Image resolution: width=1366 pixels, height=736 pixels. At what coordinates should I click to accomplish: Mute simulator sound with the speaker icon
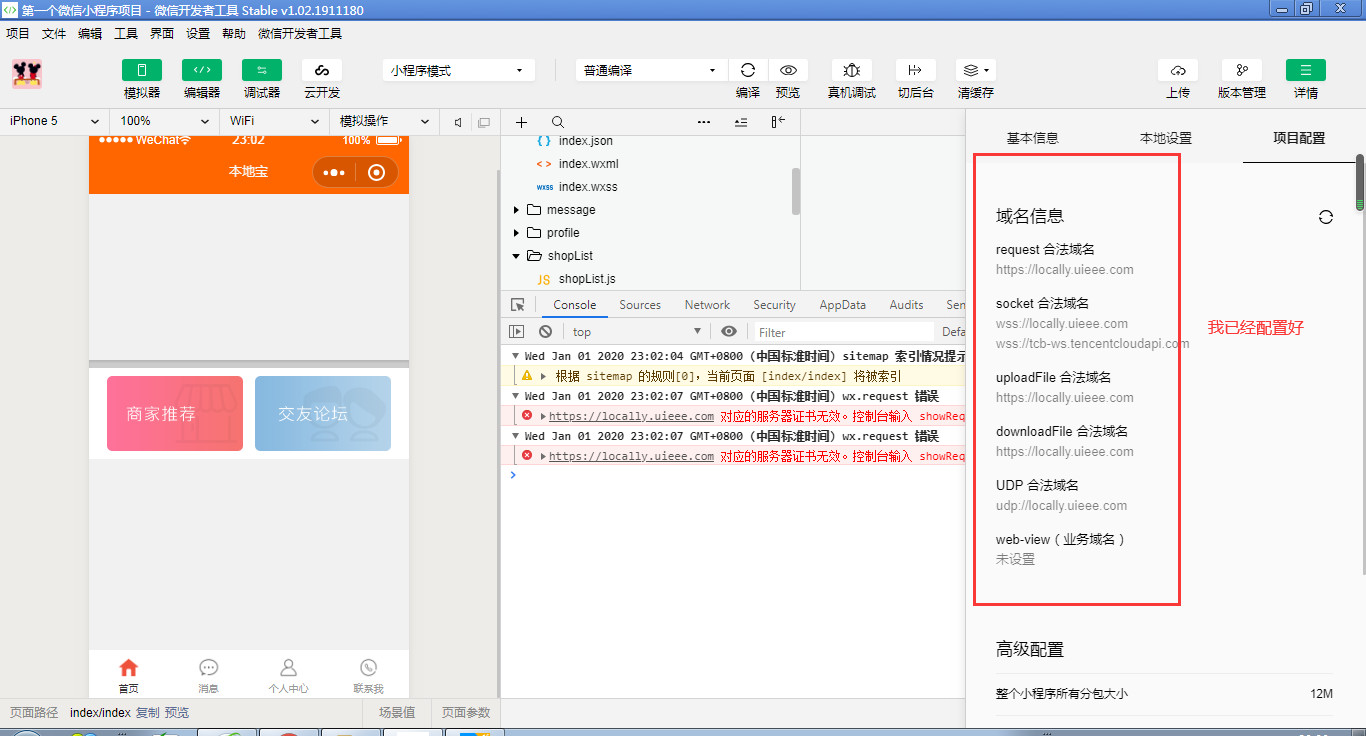tap(458, 122)
